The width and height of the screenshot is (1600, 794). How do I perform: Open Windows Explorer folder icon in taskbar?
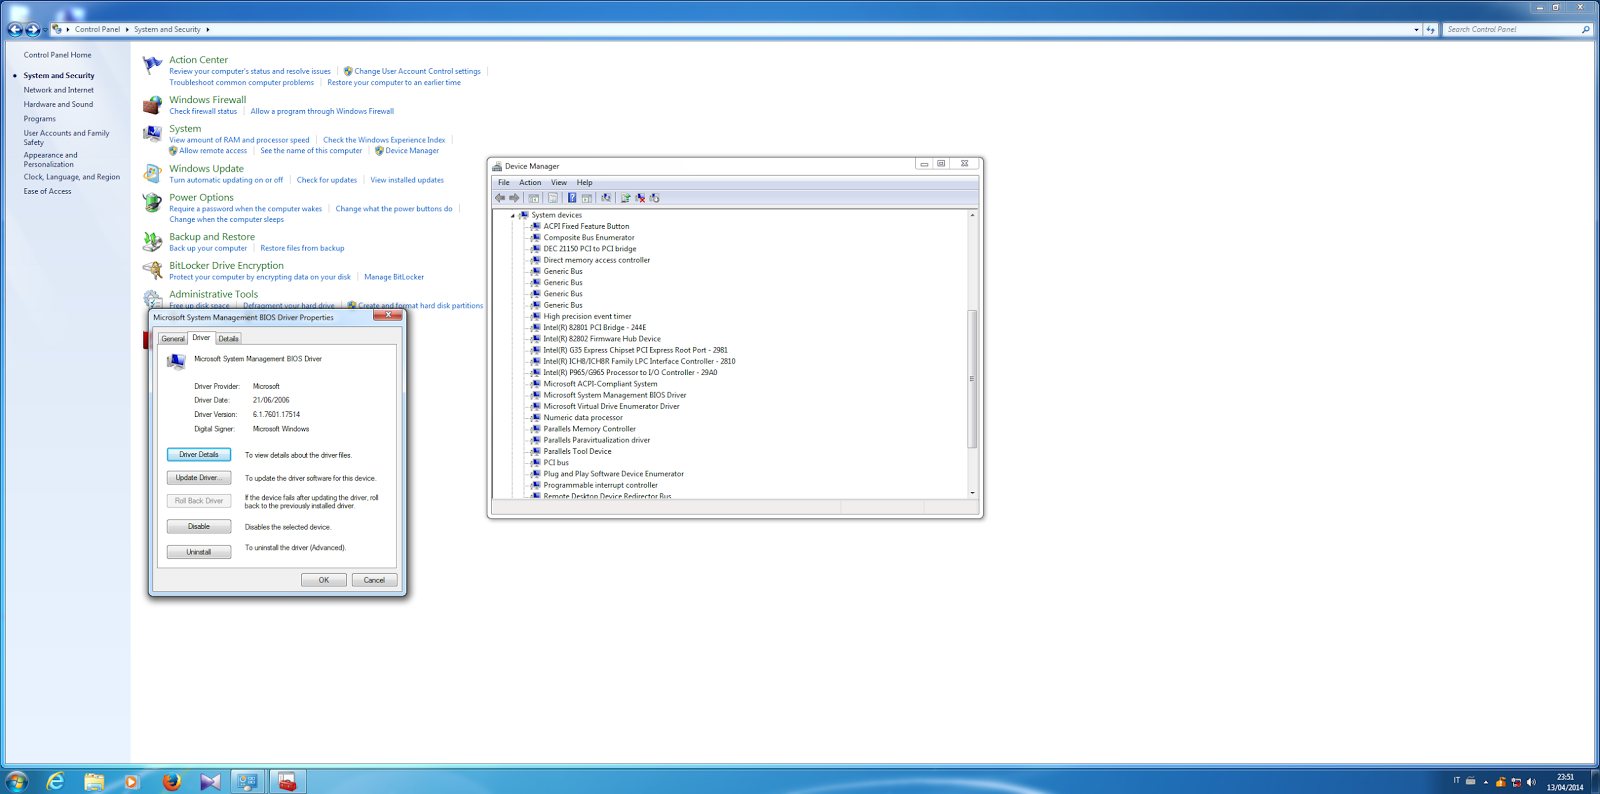[94, 782]
